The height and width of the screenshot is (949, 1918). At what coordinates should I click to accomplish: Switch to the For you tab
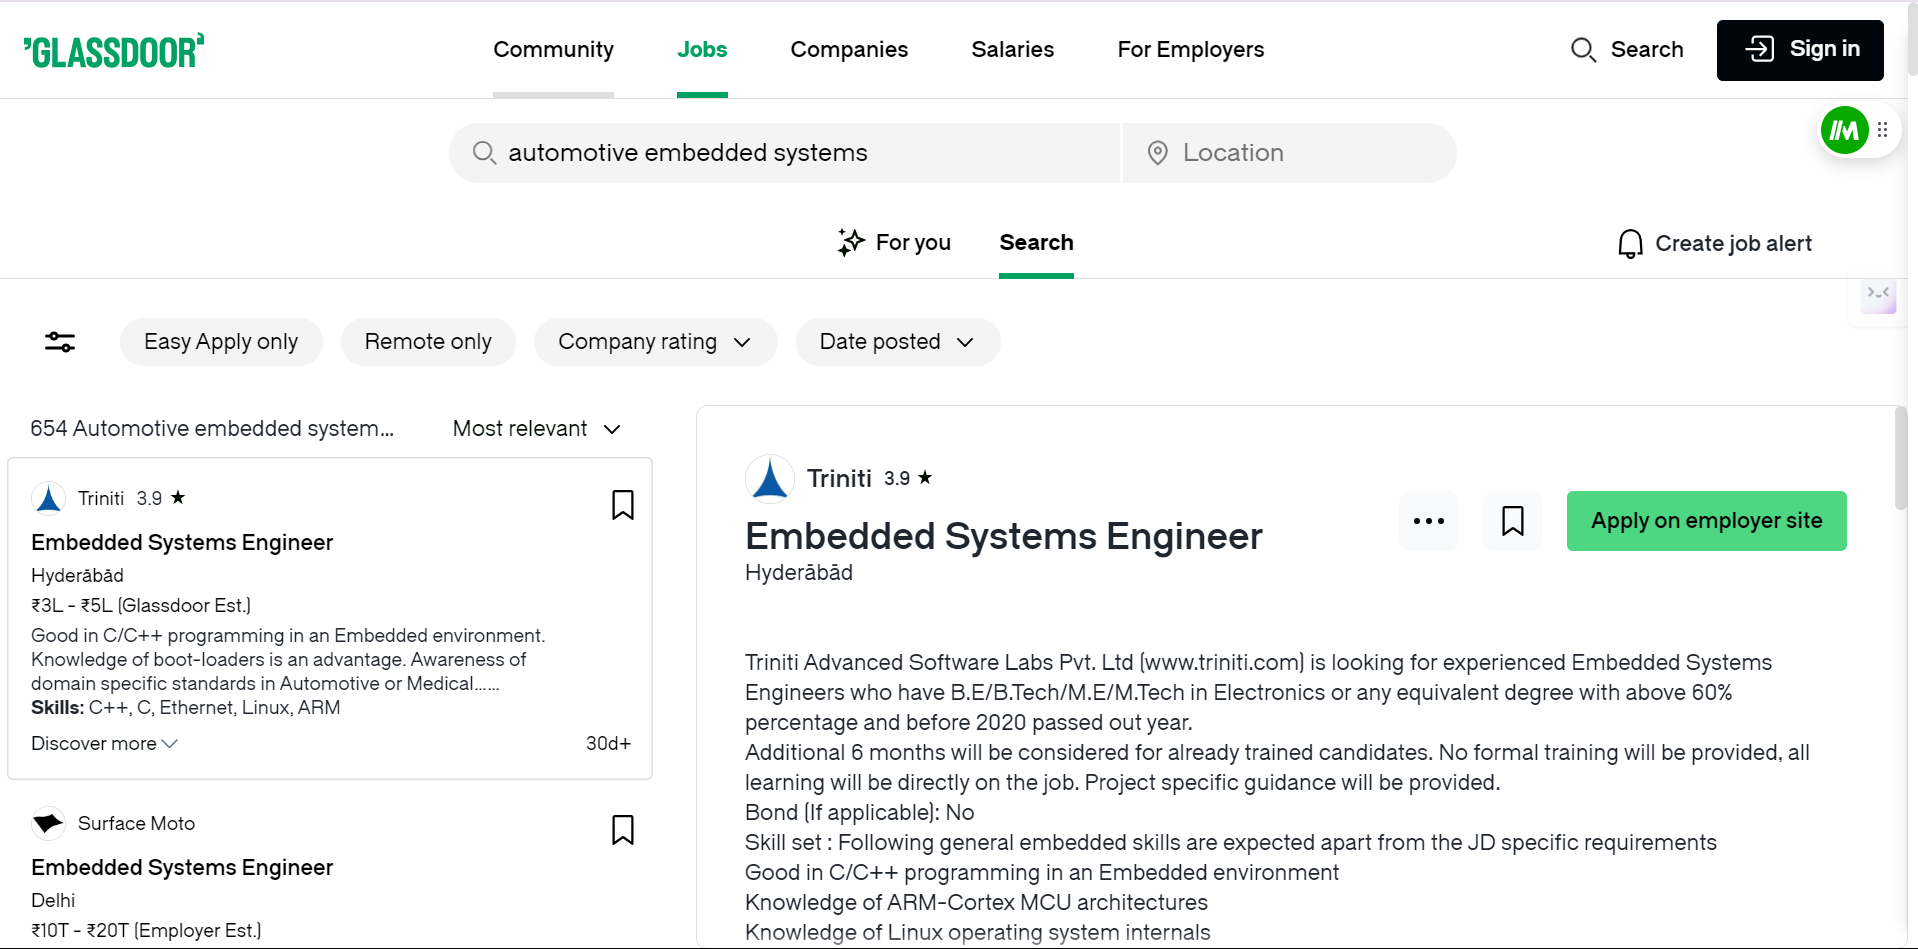895,243
